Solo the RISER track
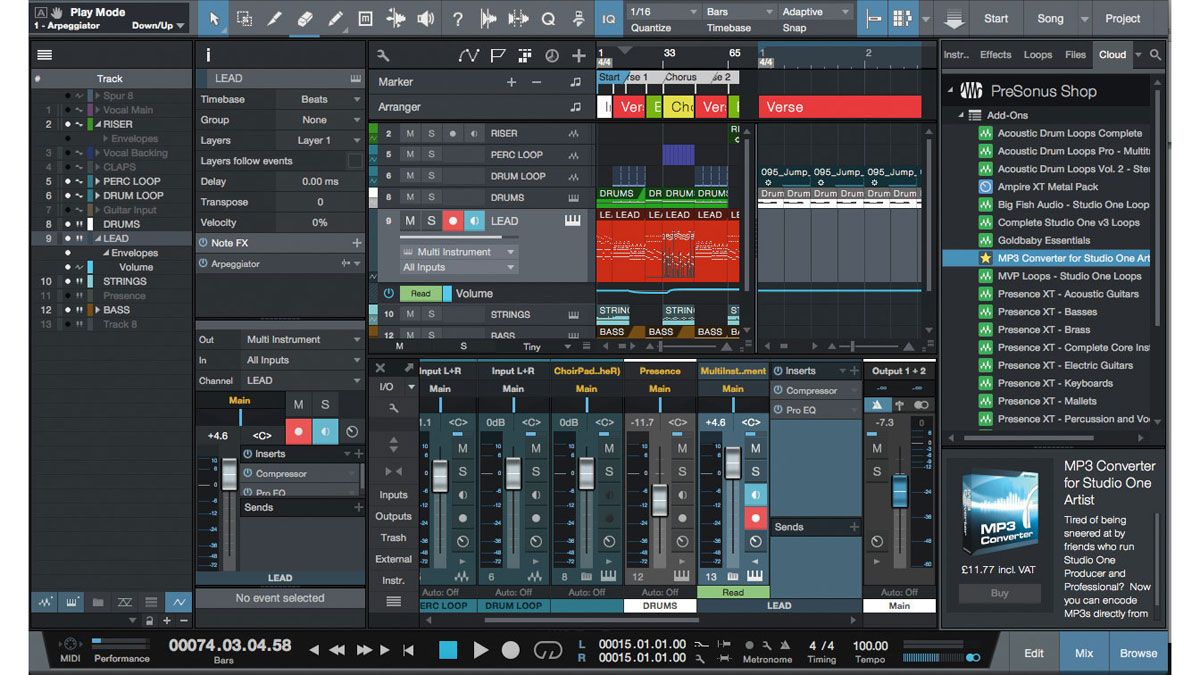 (432, 133)
